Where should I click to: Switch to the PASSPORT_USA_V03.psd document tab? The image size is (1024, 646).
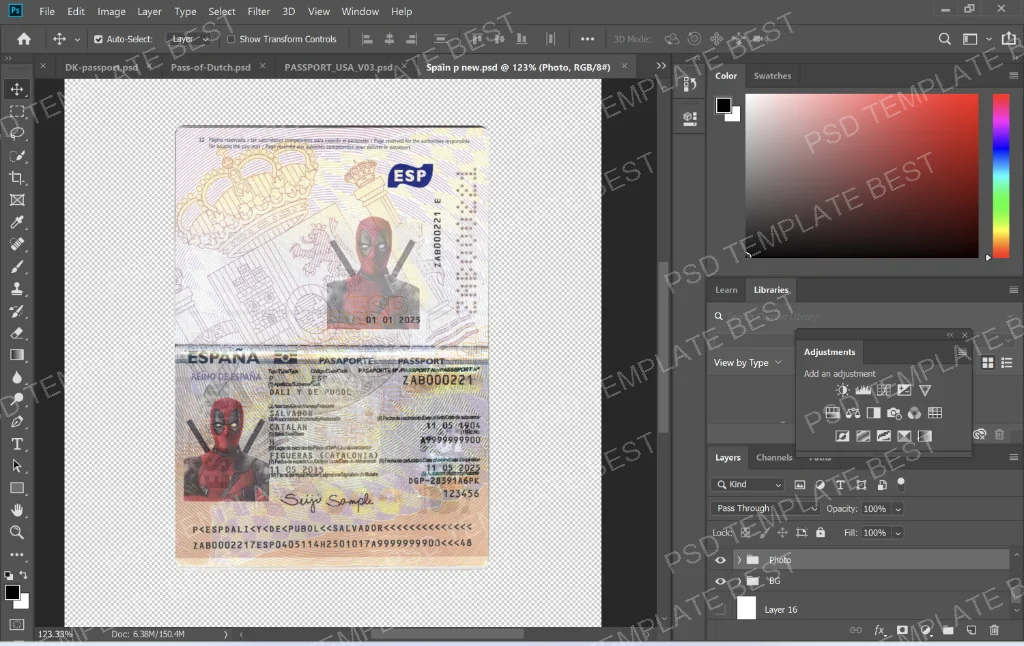coord(338,67)
